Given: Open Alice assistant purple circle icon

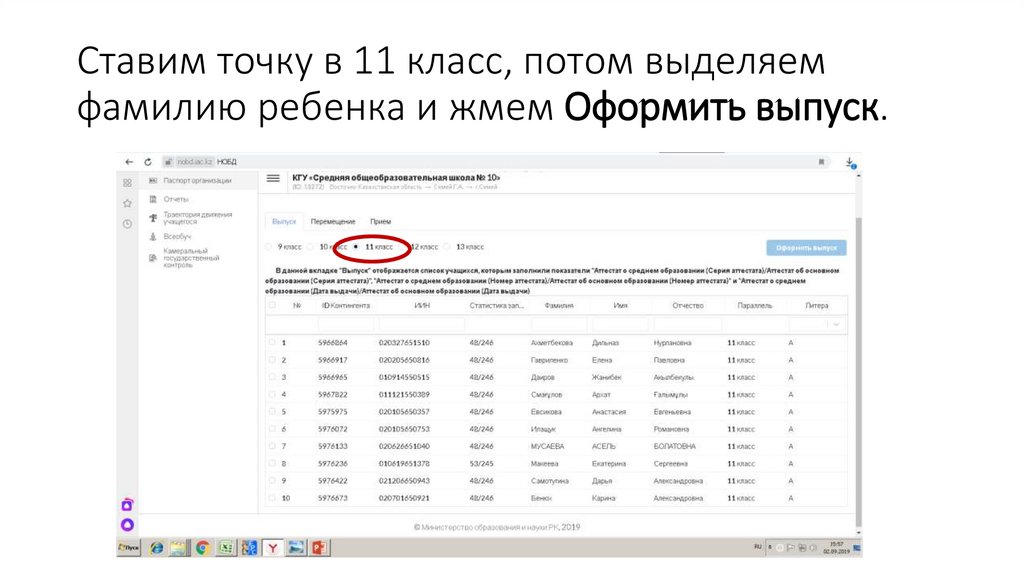Looking at the screenshot, I should click(127, 524).
